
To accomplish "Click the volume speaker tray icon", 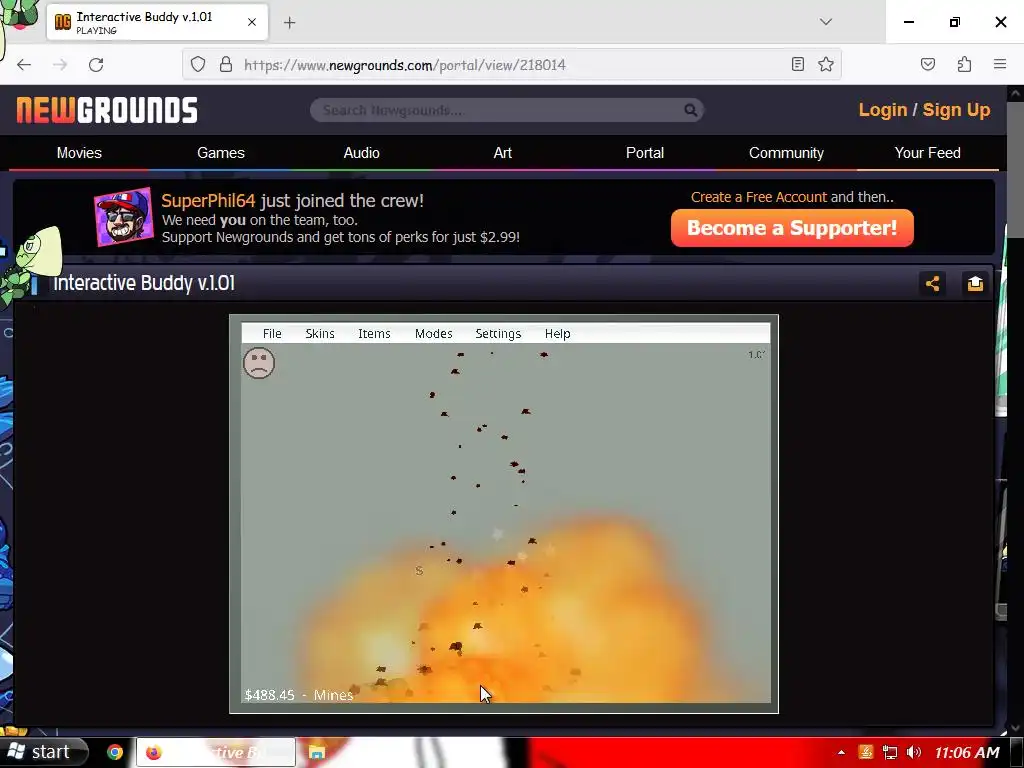I will click(914, 752).
